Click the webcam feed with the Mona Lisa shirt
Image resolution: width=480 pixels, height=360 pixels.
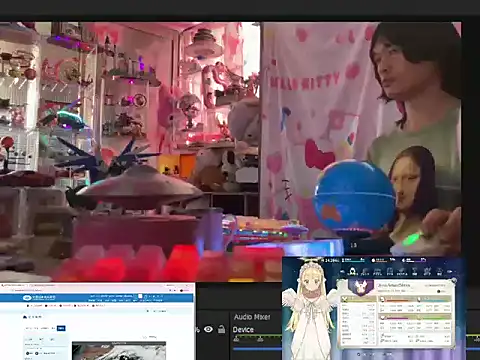coord(361,139)
